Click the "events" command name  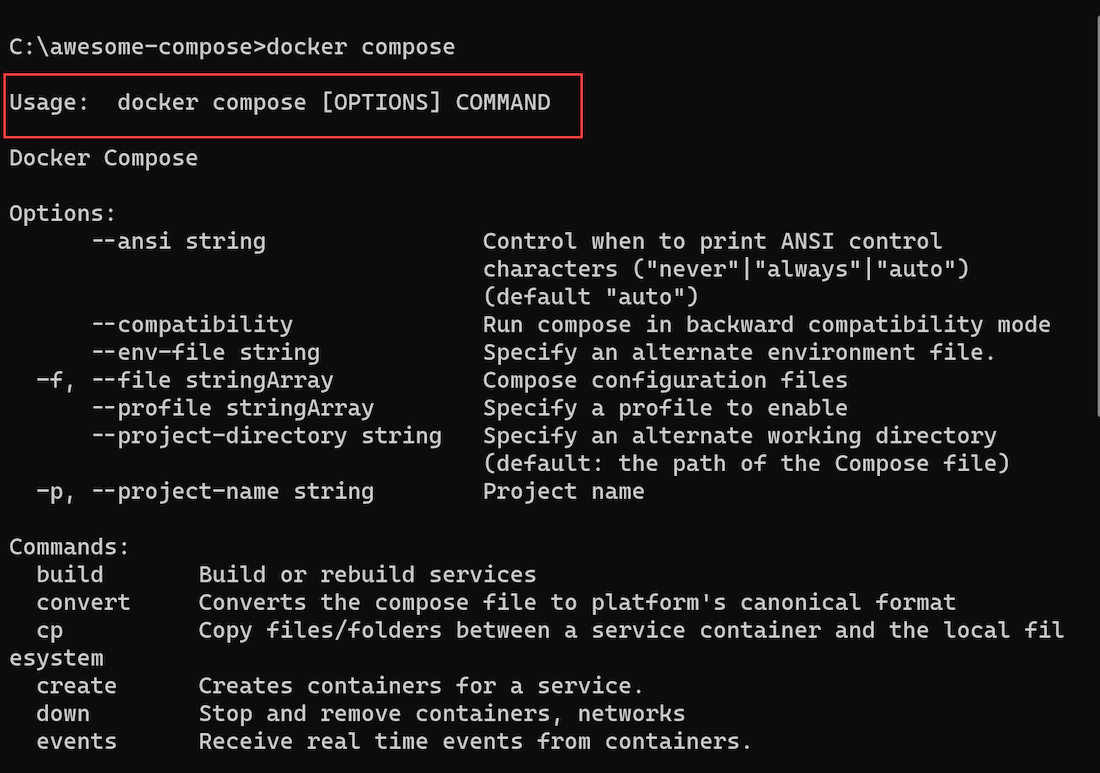coord(77,741)
